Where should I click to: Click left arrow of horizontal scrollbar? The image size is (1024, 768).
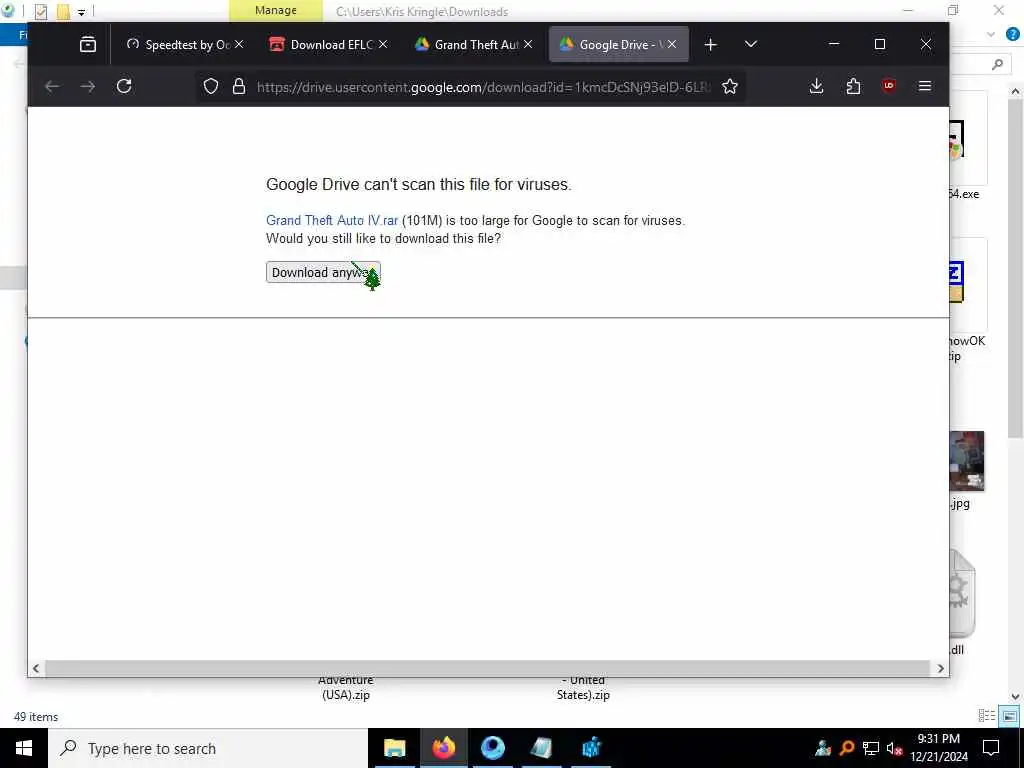coord(36,668)
